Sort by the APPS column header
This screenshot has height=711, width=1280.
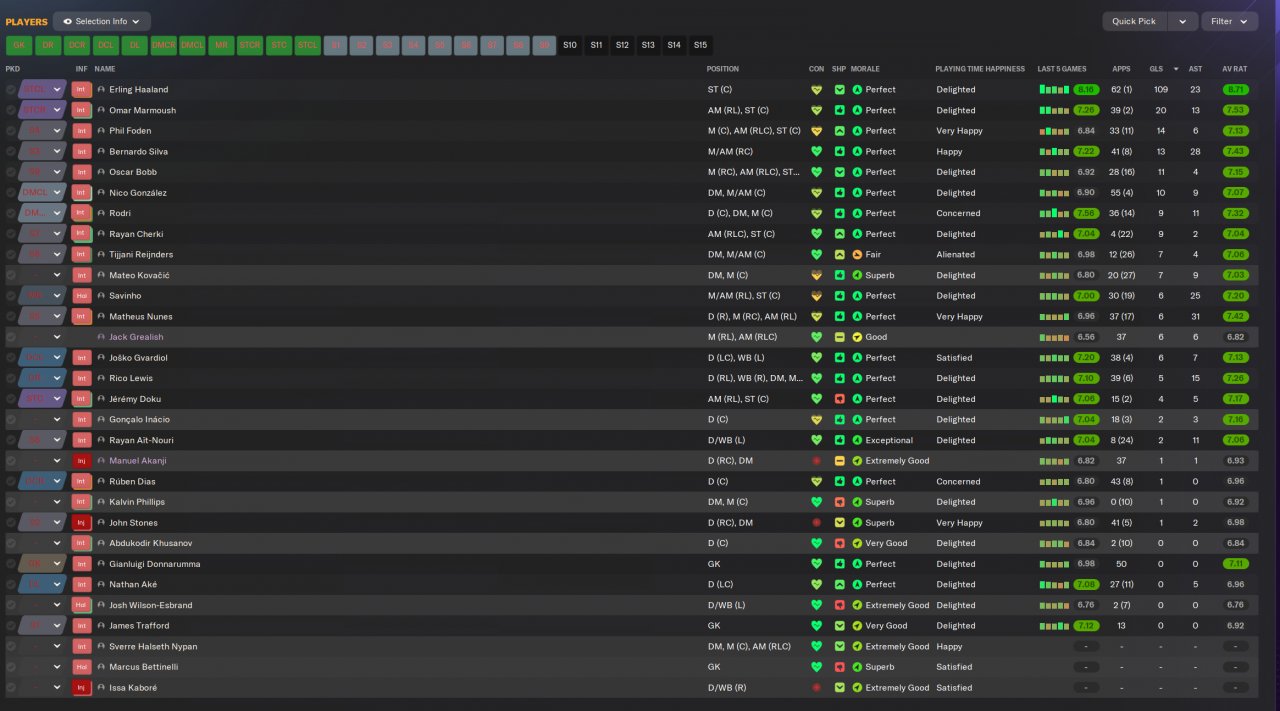(1121, 69)
